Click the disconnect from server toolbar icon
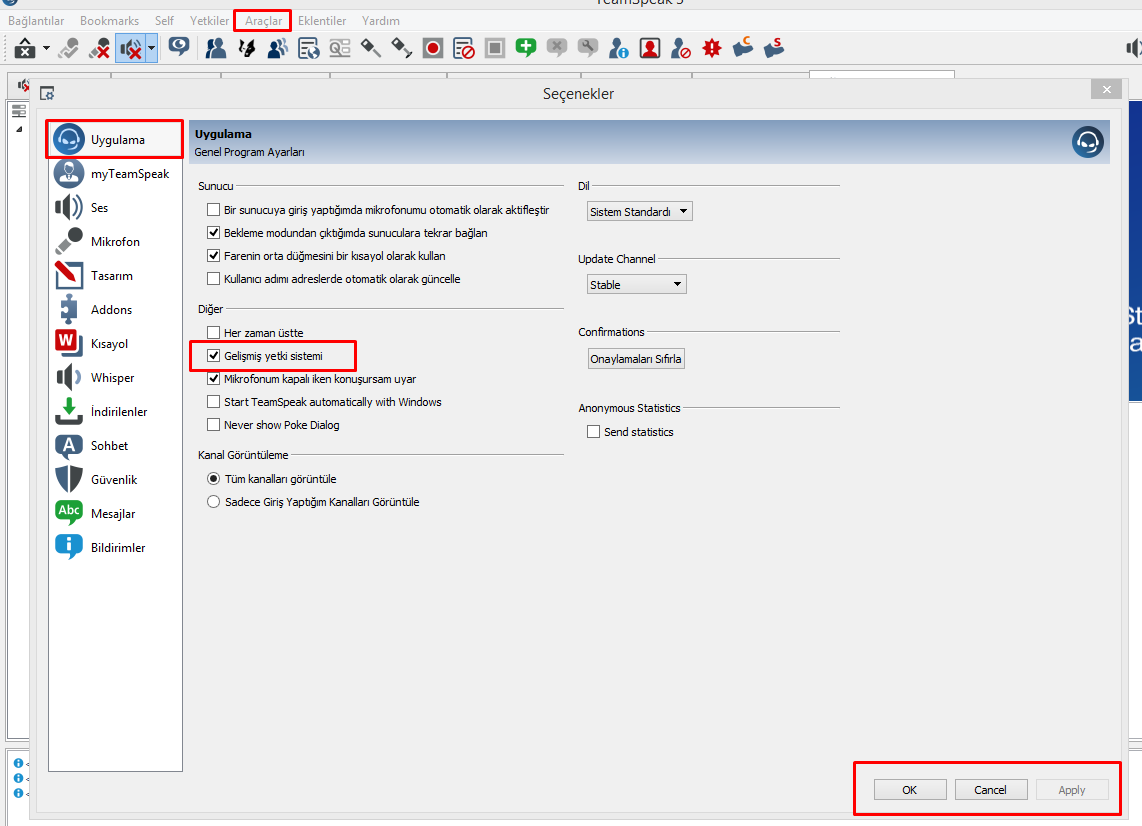This screenshot has width=1142, height=826. coord(25,48)
